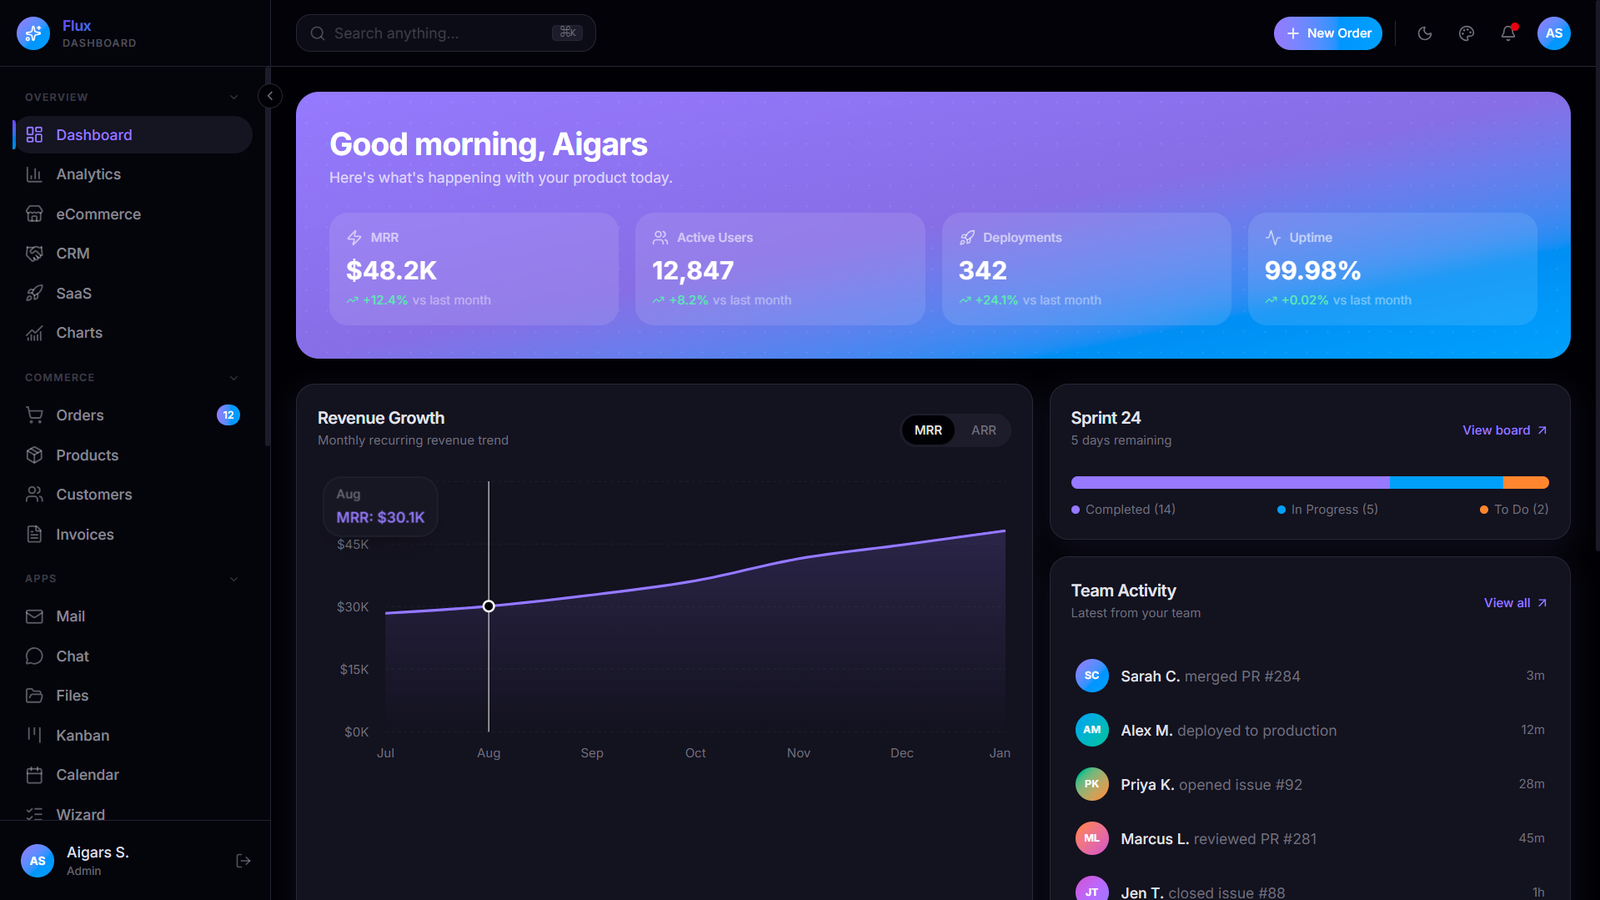
Task: Select the Invoices menu item
Action: [x=133, y=534]
